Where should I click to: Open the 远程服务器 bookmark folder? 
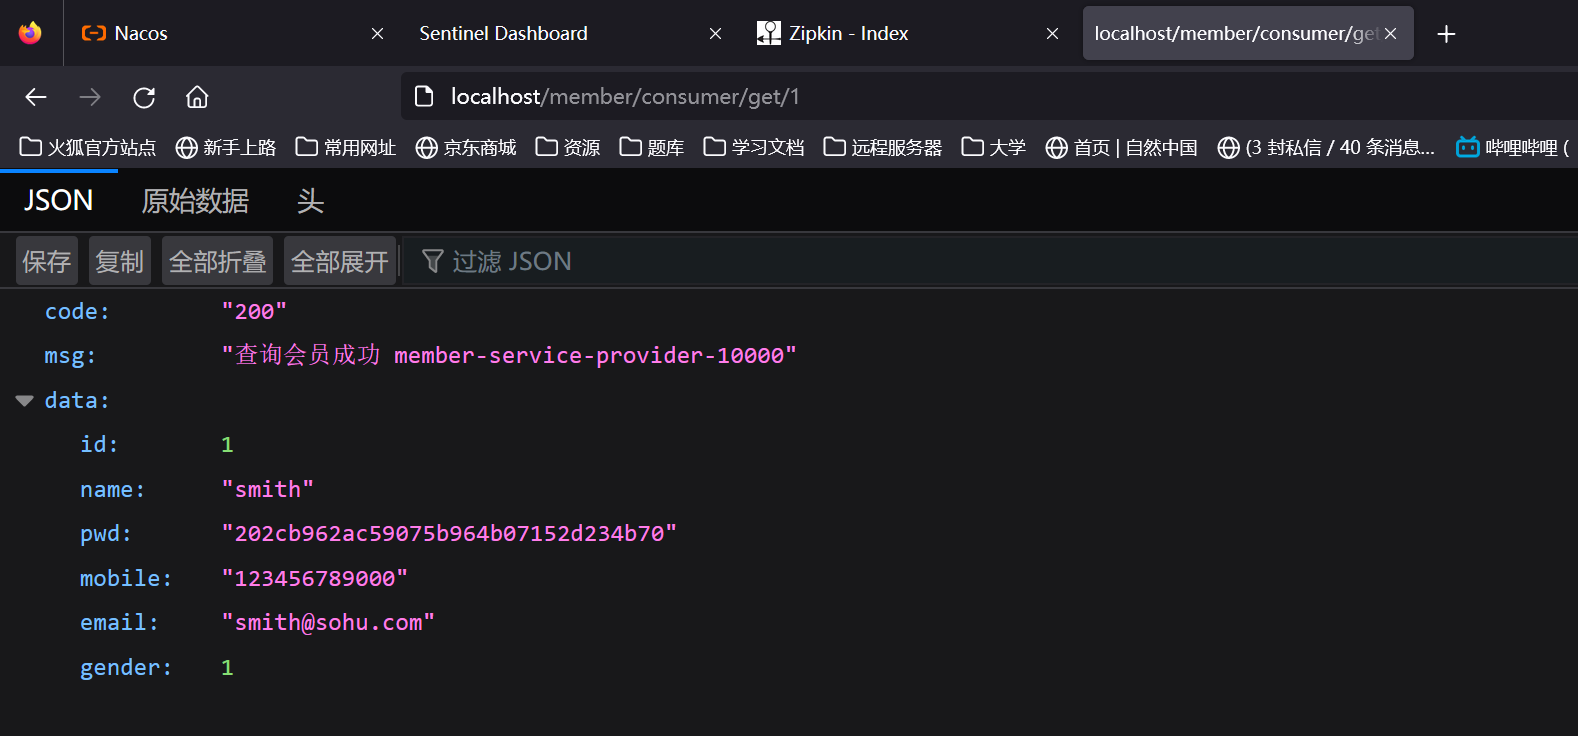tap(883, 148)
